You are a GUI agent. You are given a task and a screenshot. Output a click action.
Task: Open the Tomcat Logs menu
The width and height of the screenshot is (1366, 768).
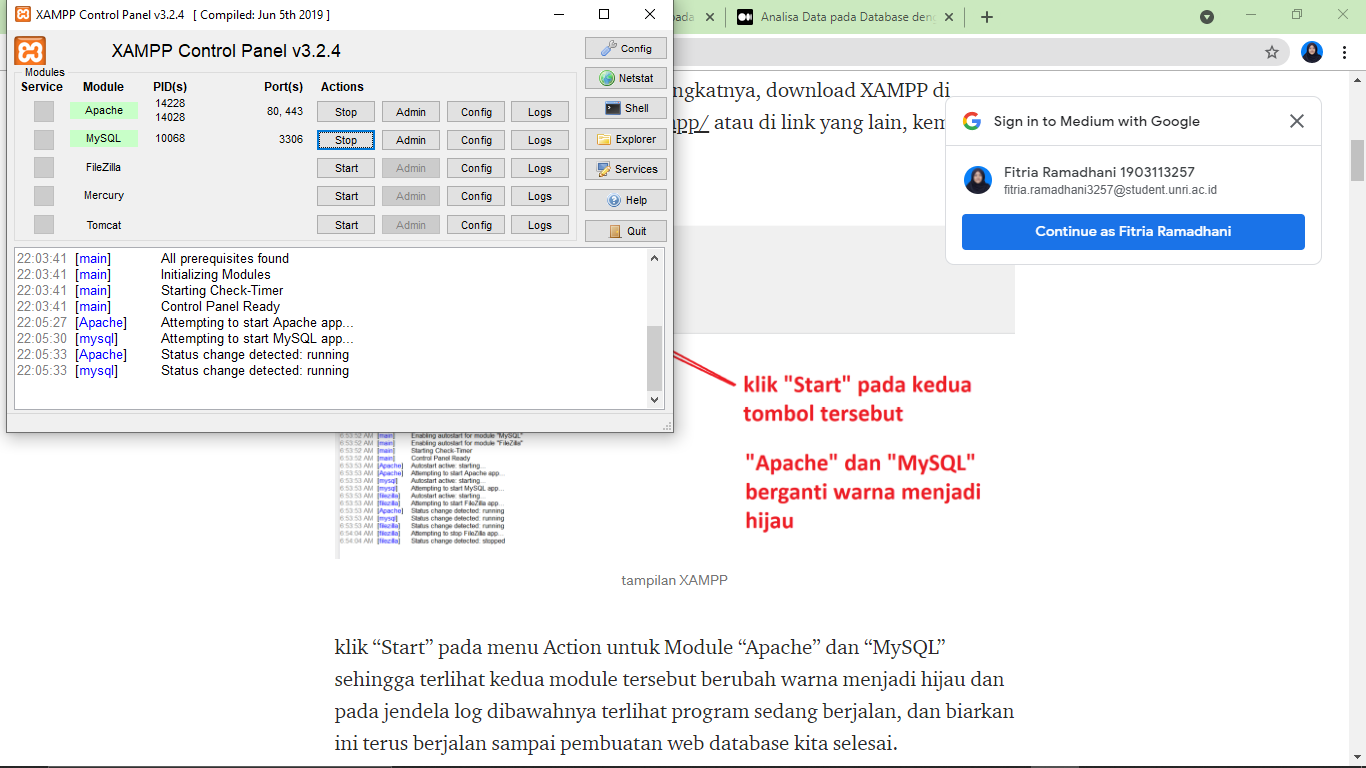(x=540, y=225)
